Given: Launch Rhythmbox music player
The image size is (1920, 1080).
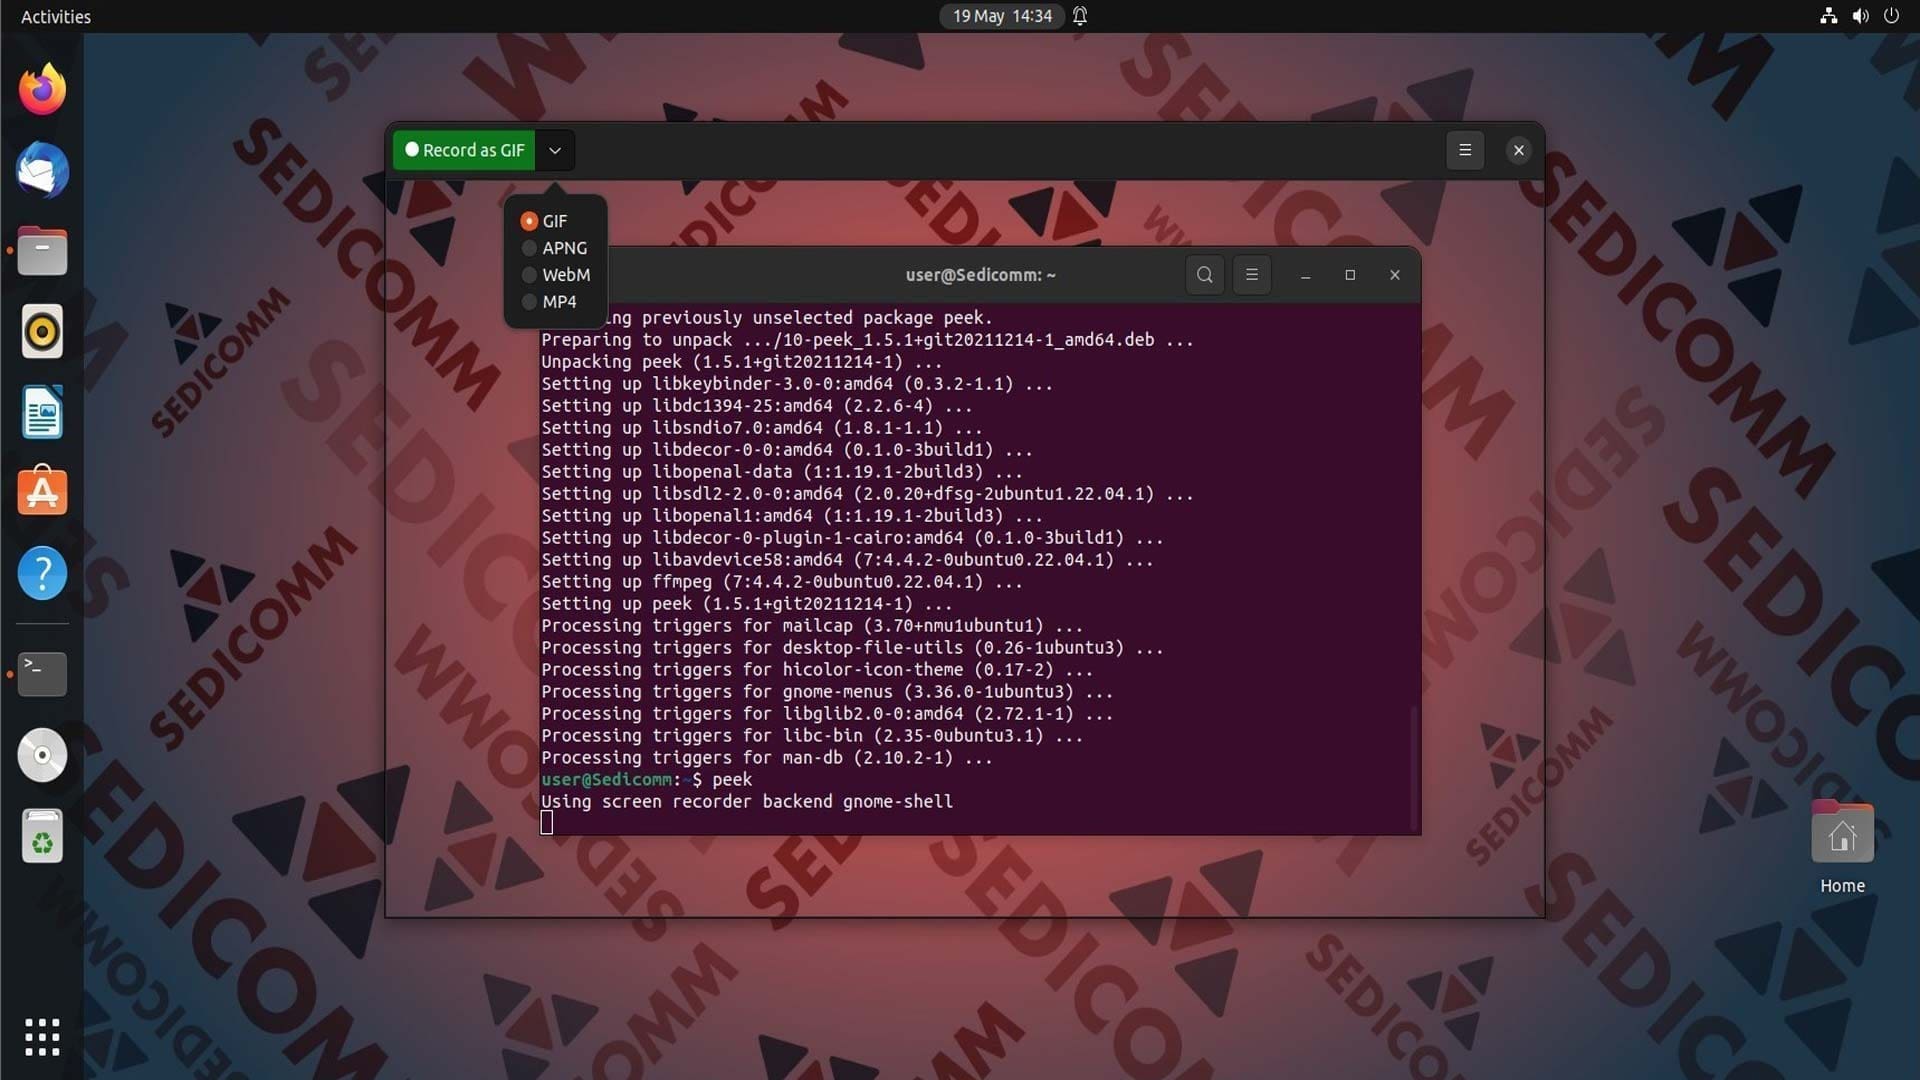Looking at the screenshot, I should [42, 332].
